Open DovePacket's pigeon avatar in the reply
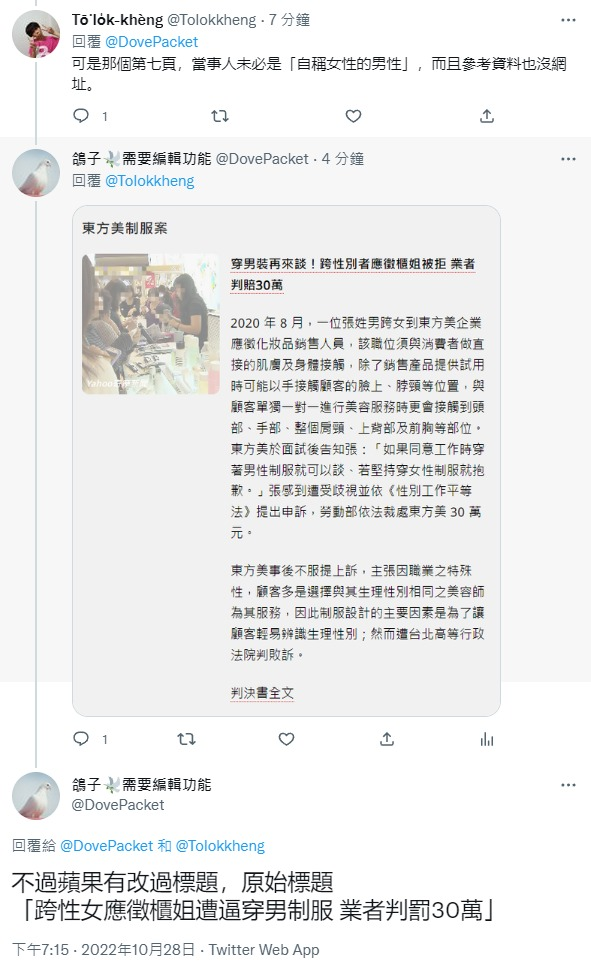 pyautogui.click(x=36, y=173)
